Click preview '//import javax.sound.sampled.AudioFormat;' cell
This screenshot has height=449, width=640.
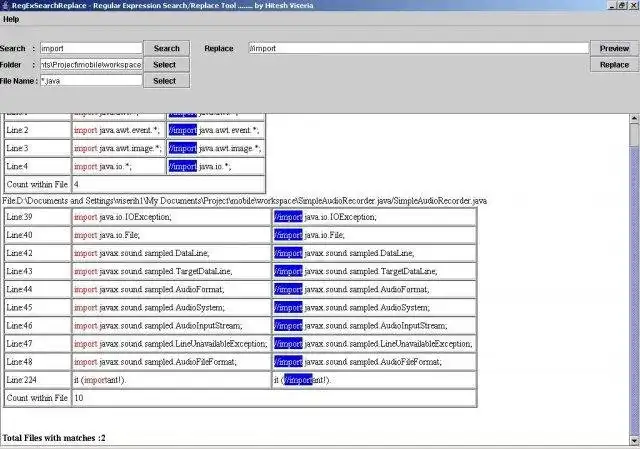pyautogui.click(x=374, y=289)
